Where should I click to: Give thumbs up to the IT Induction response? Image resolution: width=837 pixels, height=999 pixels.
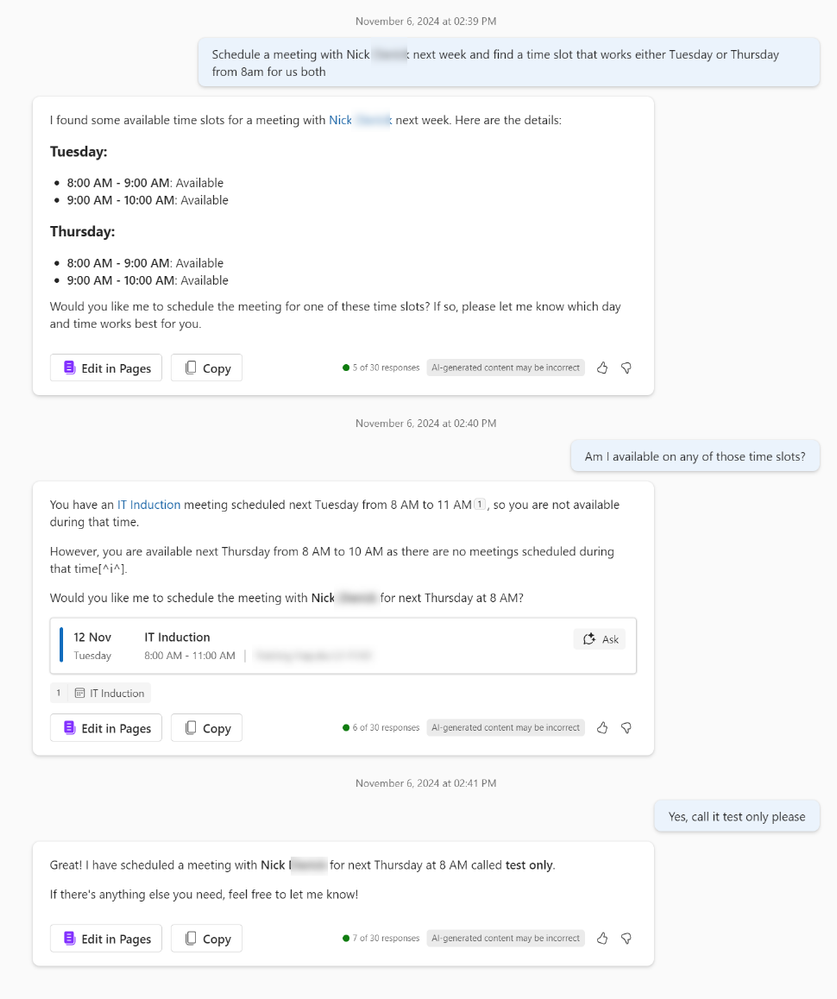click(602, 728)
